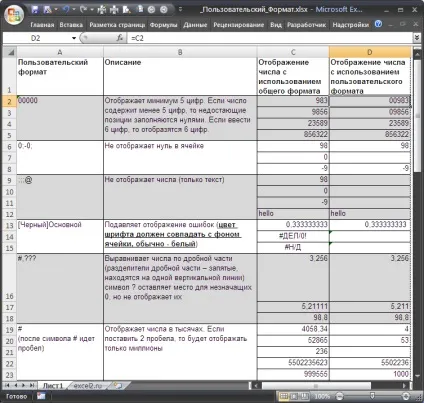
Task: Expand the formula bar with chevron
Action: pos(417,38)
